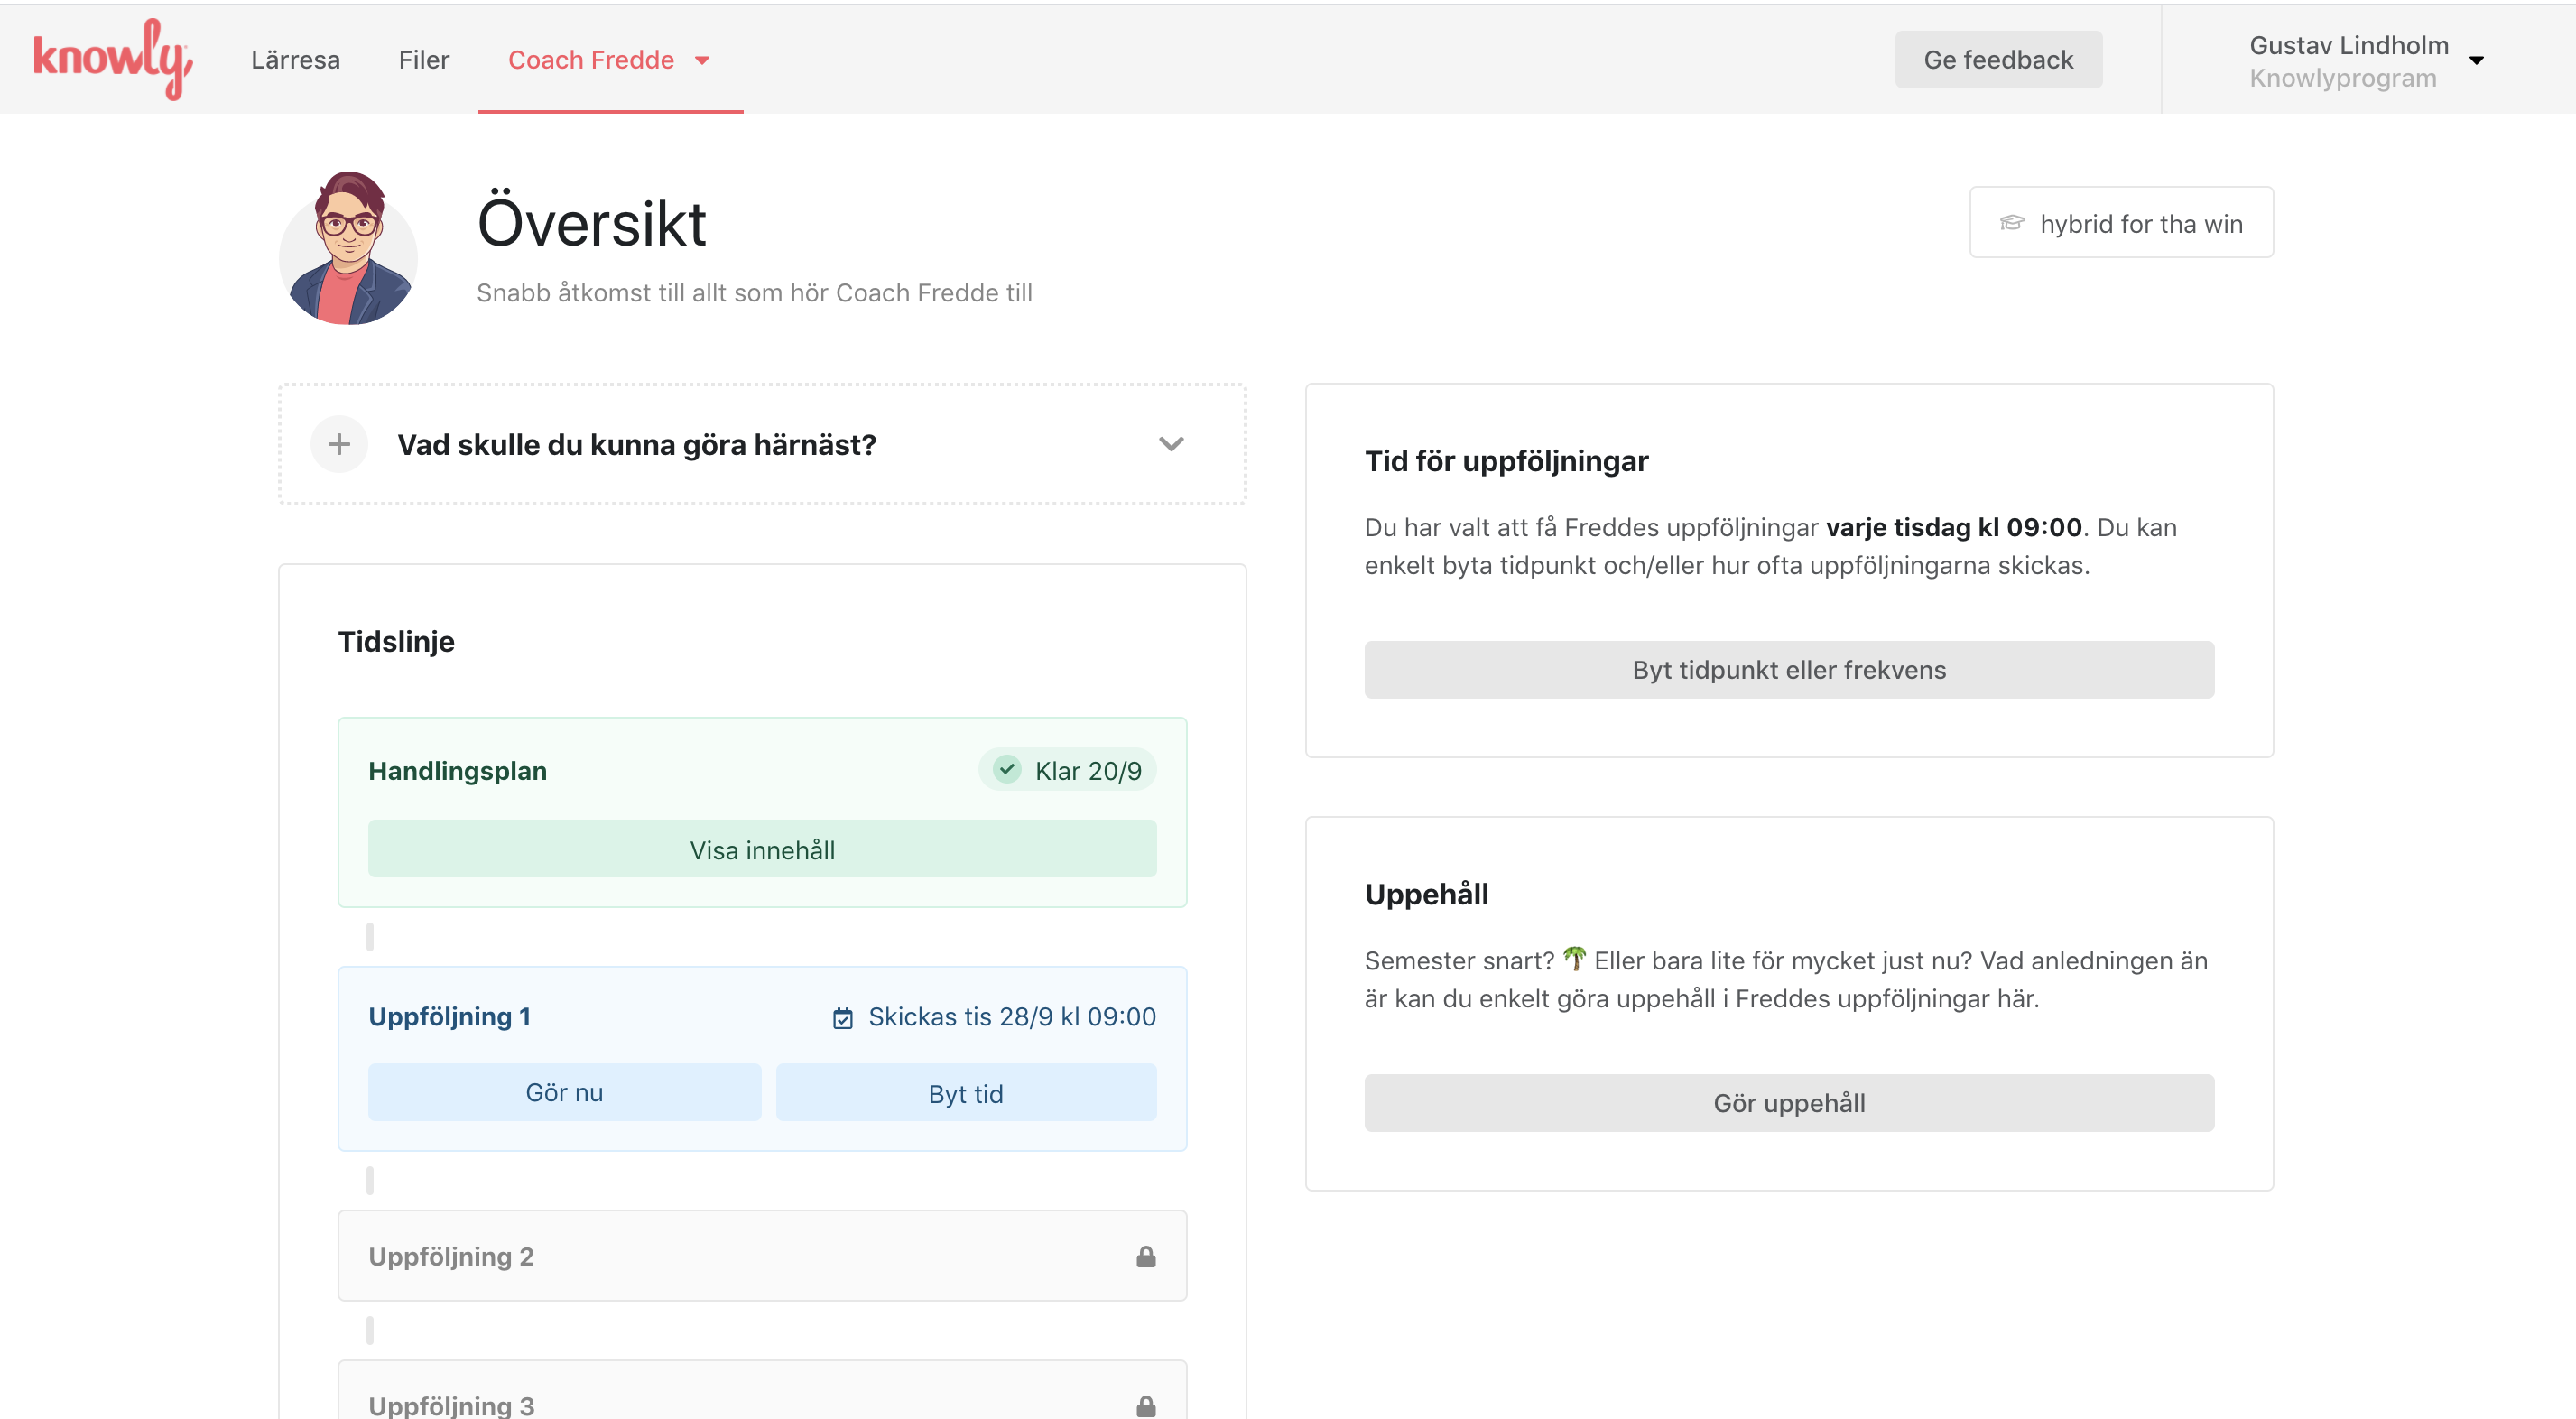This screenshot has width=2576, height=1419.
Task: Click the lock icon on Uppföljning 3
Action: (1146, 1405)
